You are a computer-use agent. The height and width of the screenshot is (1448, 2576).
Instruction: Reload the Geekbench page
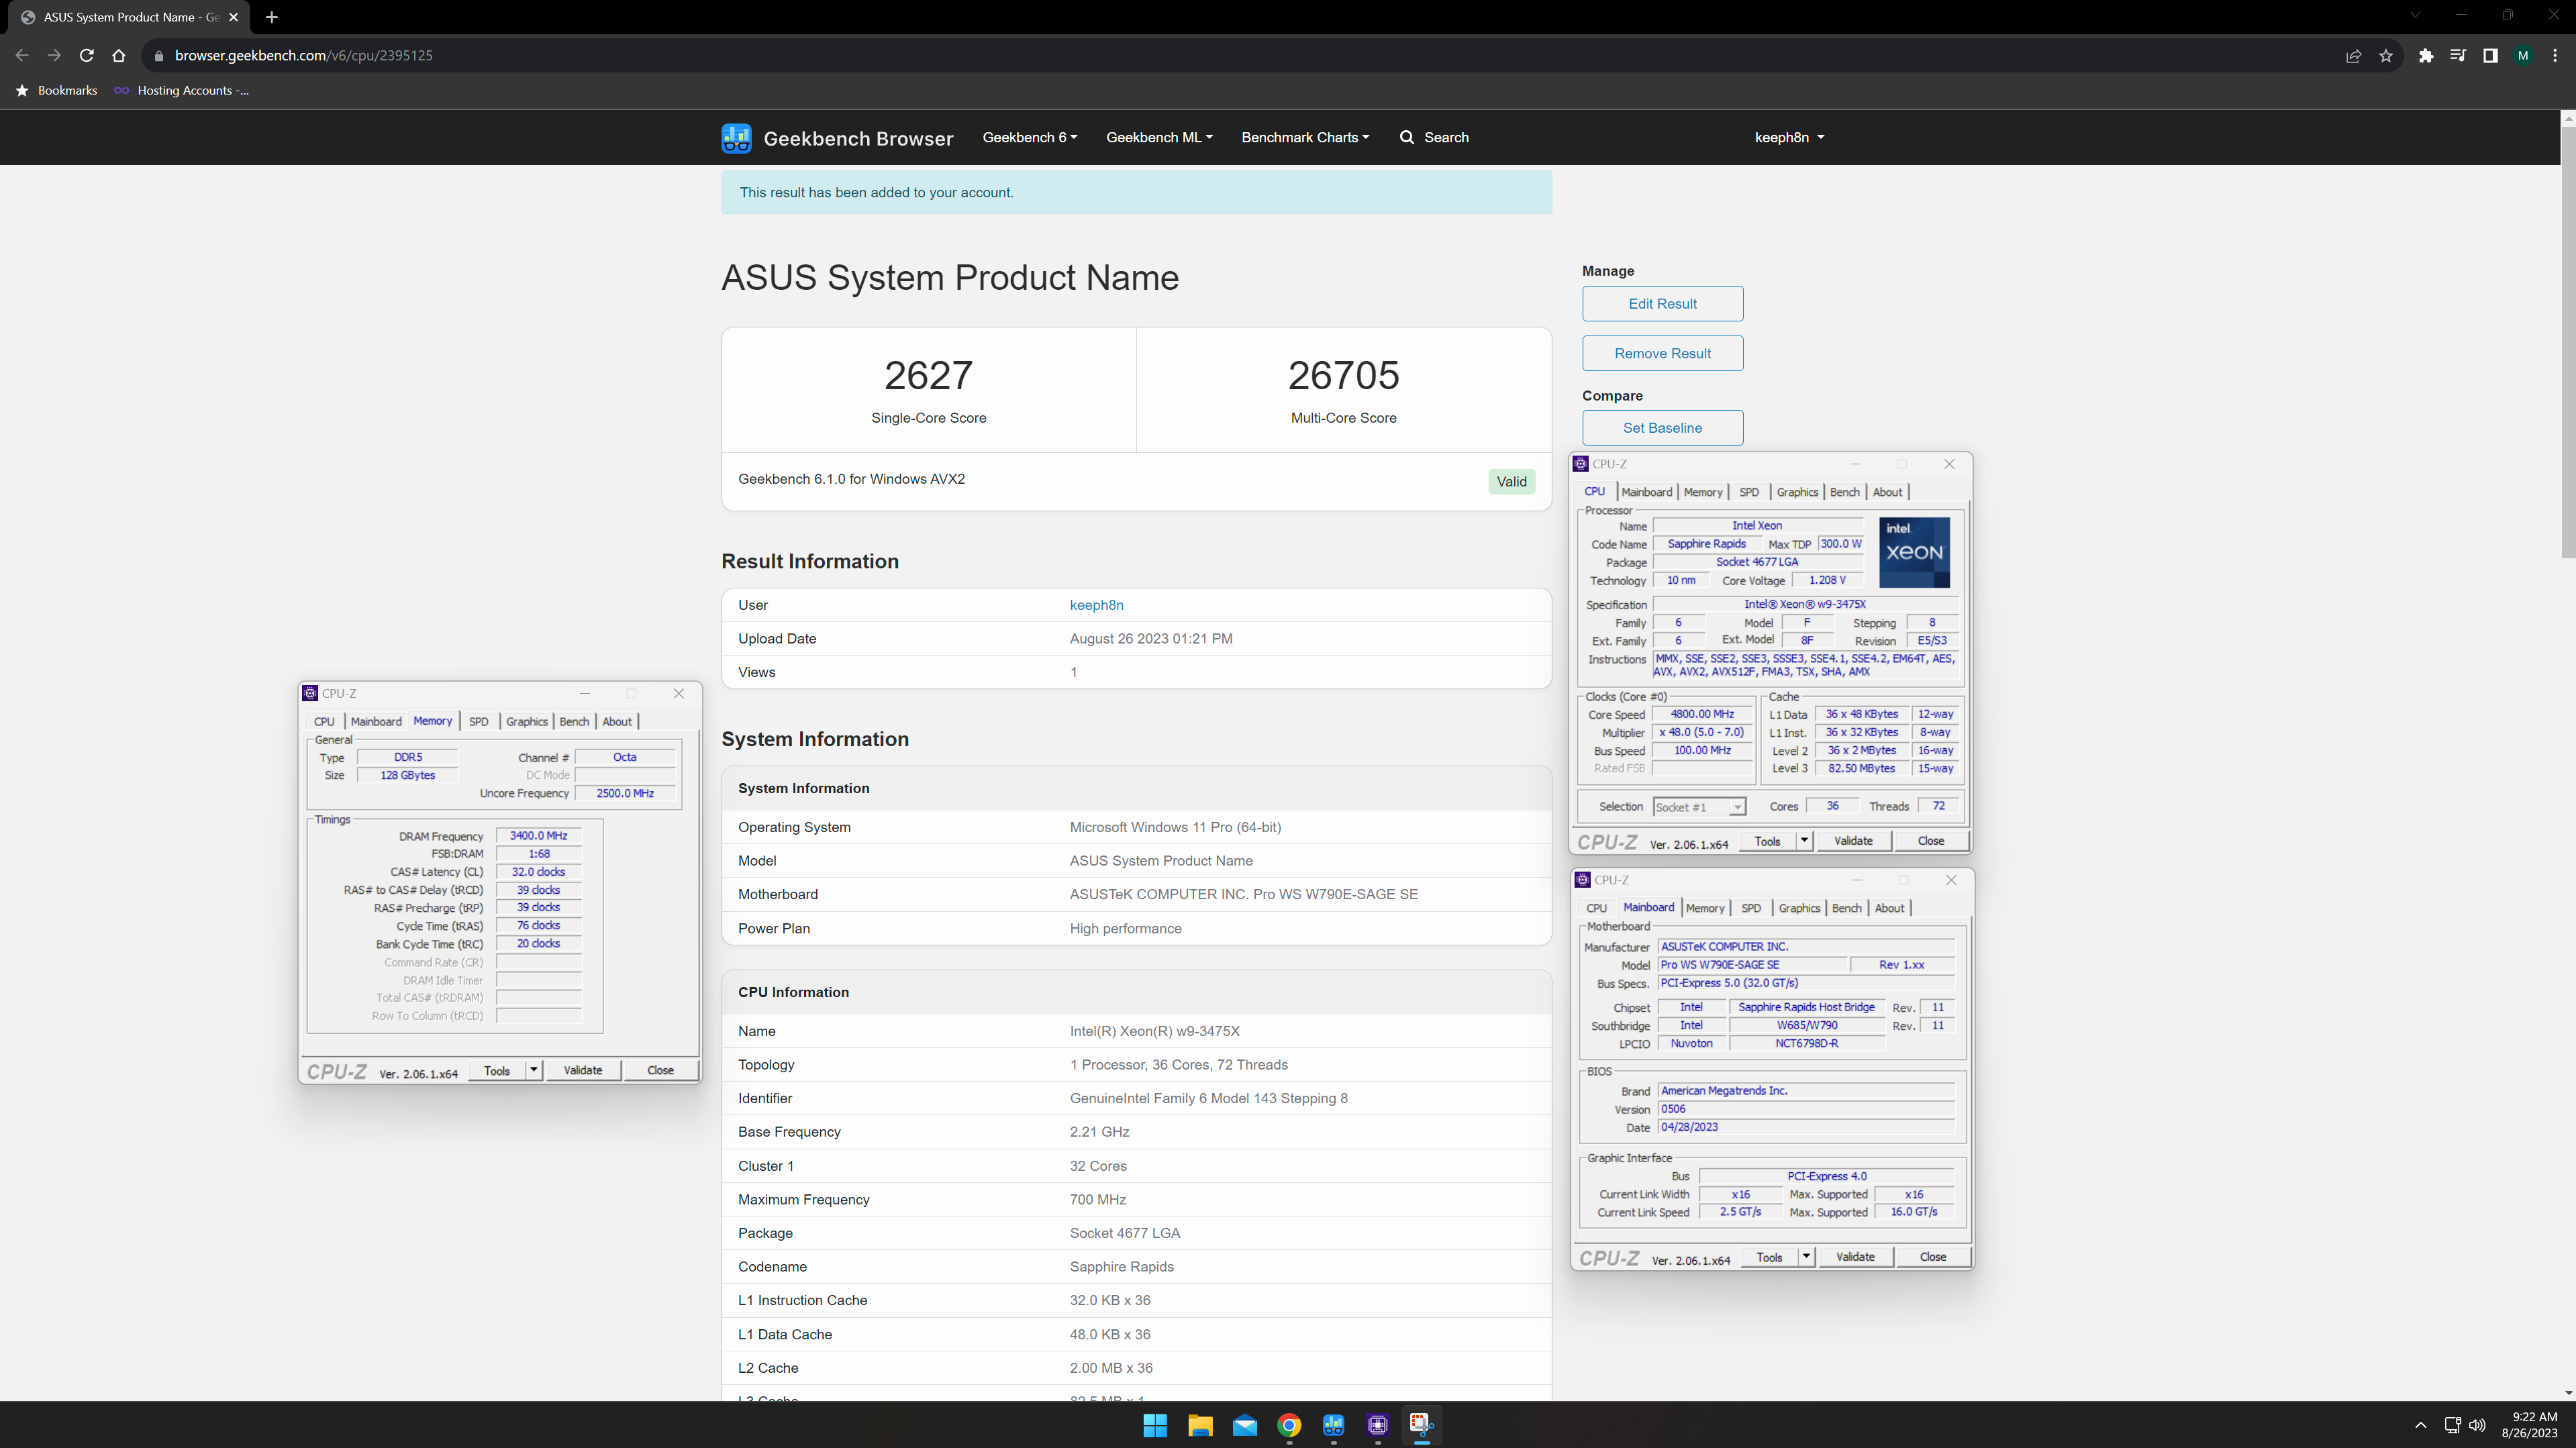point(87,55)
